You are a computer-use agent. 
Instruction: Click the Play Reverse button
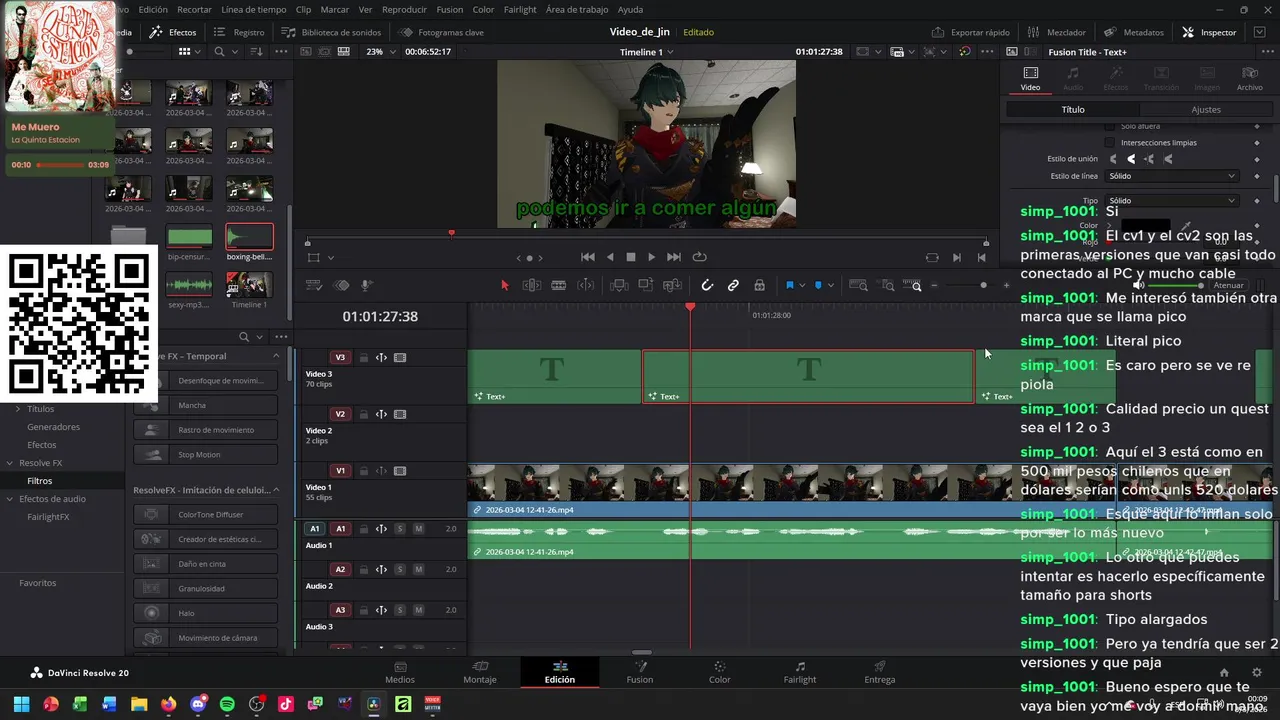[x=610, y=257]
